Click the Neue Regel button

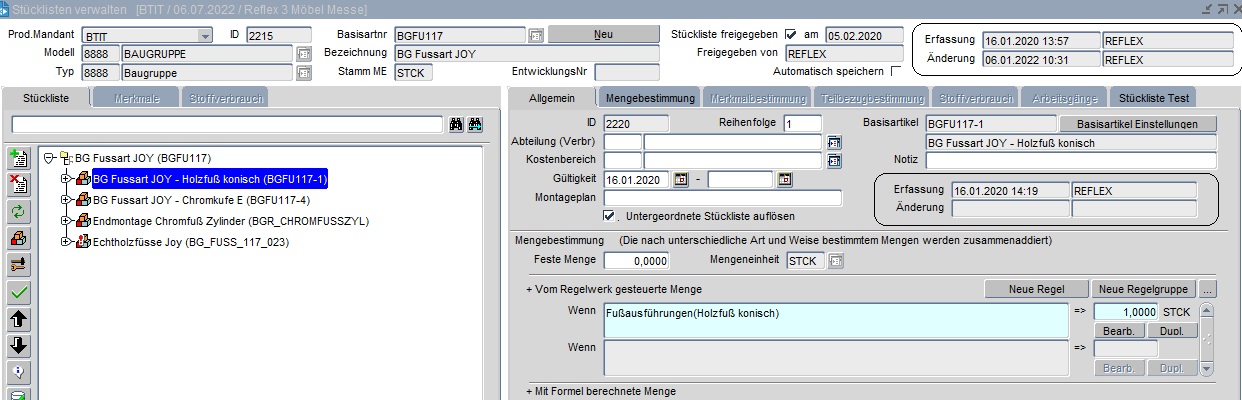point(1034,289)
